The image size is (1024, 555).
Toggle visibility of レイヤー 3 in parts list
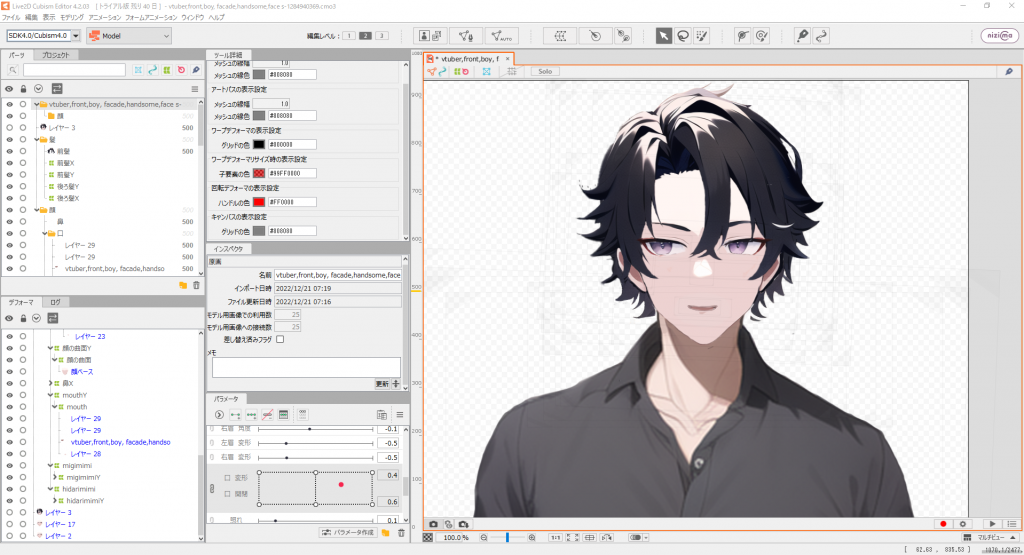click(x=9, y=128)
